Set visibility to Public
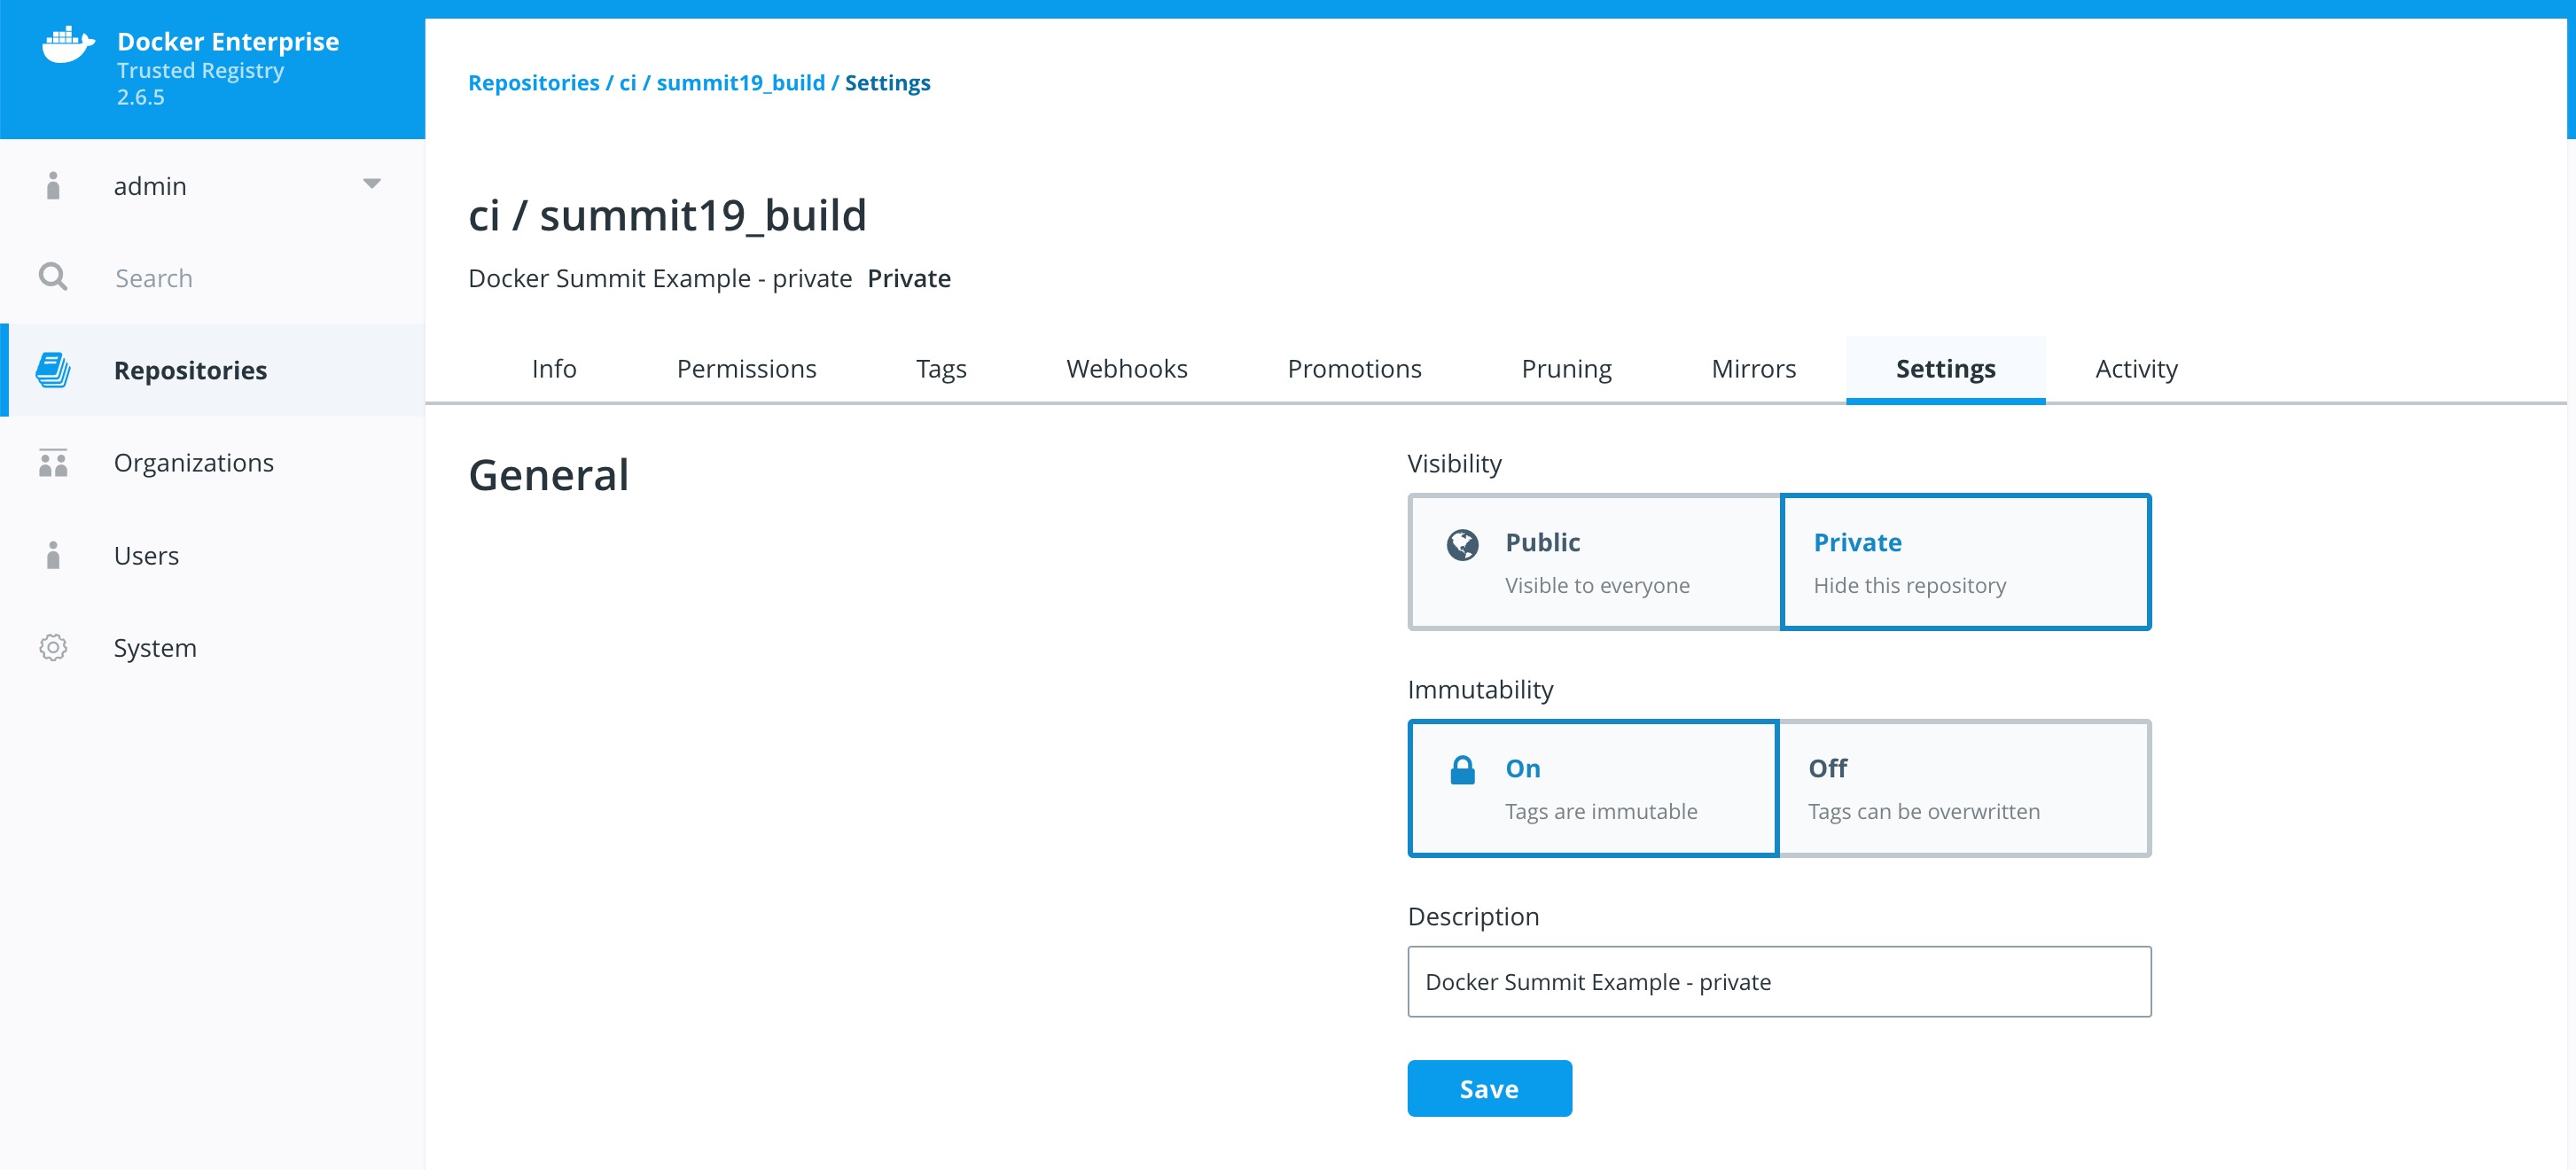2576x1170 pixels. (1594, 562)
